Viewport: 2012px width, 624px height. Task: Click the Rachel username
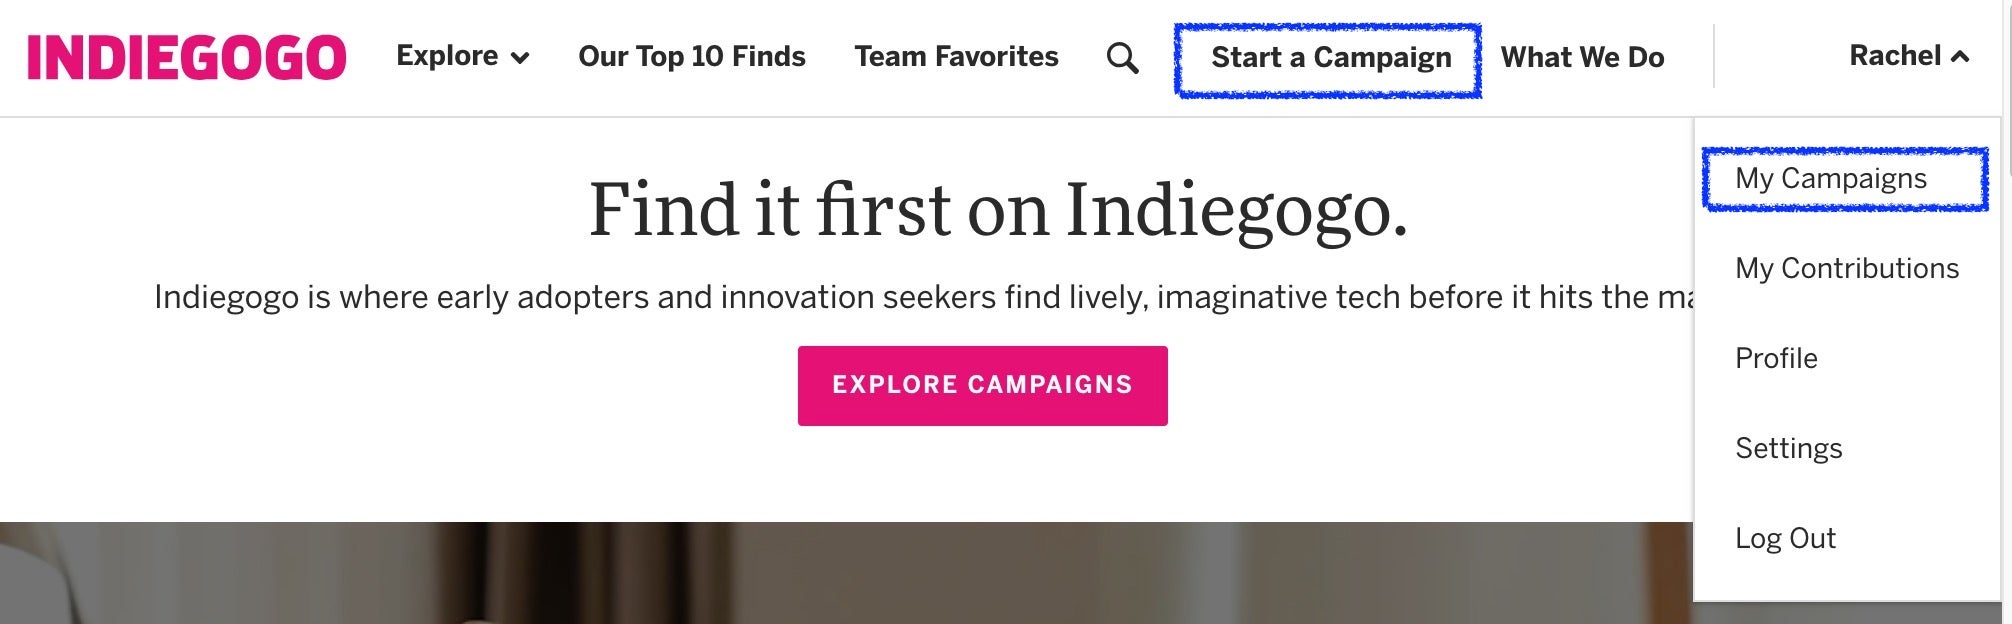point(1895,56)
